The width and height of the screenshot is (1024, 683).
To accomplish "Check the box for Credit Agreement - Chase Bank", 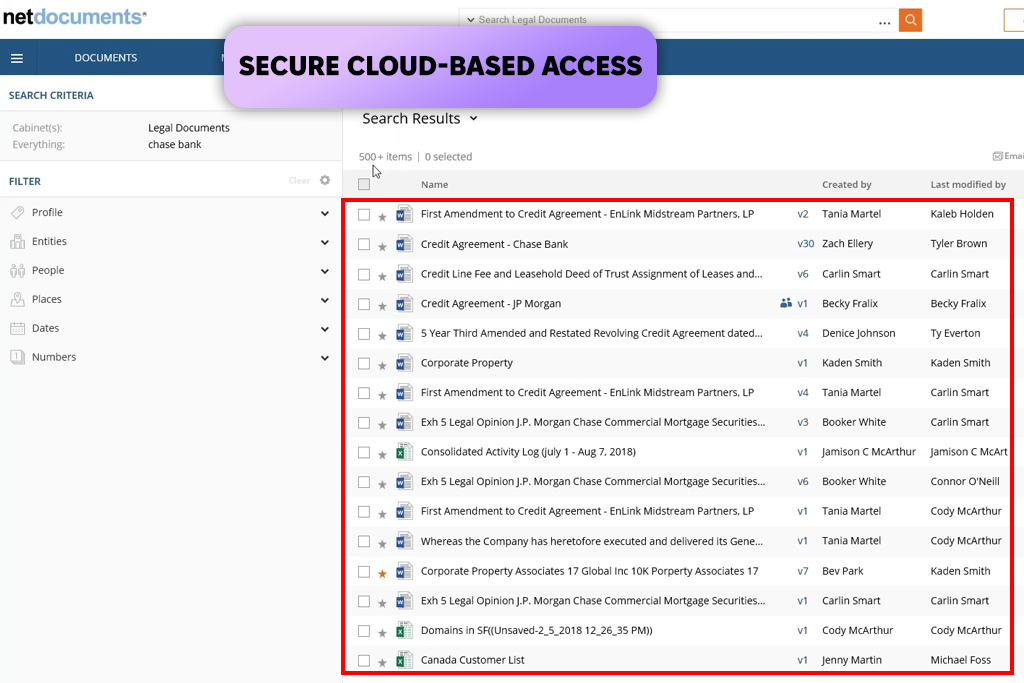I will pos(364,244).
